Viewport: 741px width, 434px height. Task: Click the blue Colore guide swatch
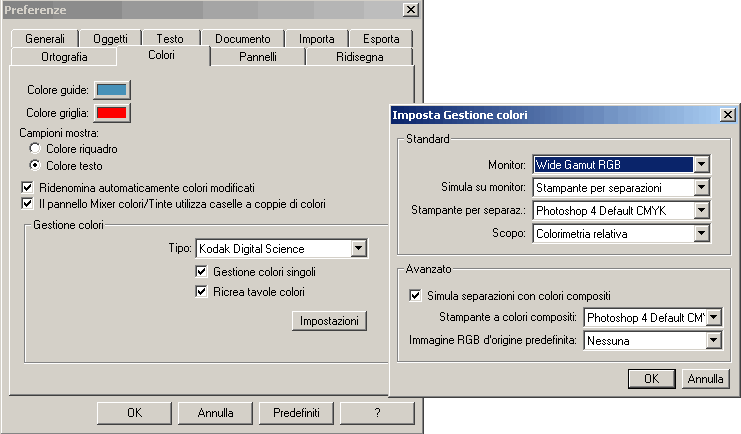click(111, 90)
